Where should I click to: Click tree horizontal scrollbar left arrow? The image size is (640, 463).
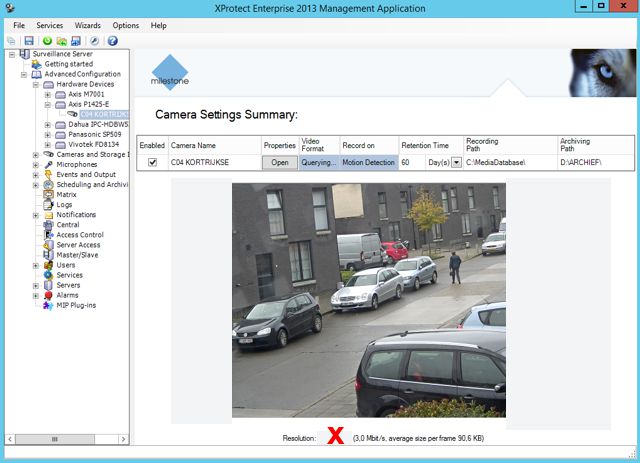[x=10, y=439]
